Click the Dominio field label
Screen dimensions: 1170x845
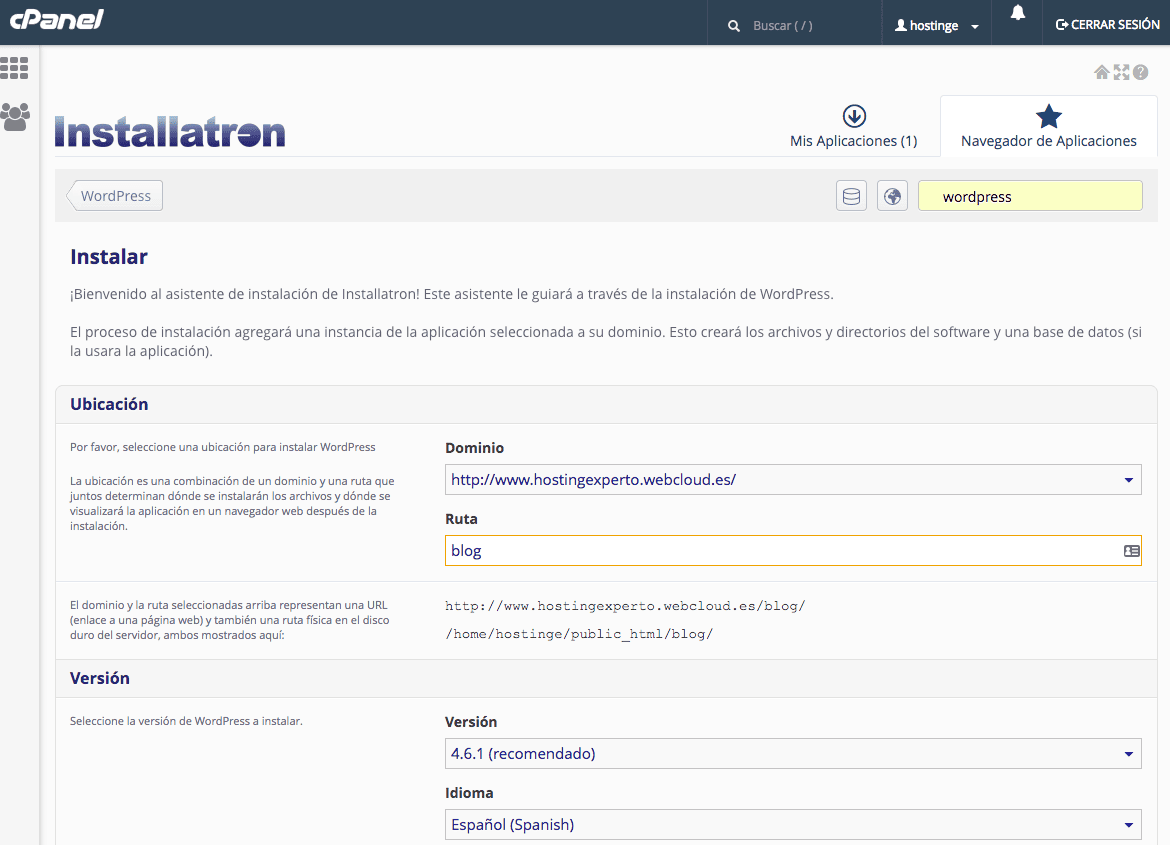(475, 448)
